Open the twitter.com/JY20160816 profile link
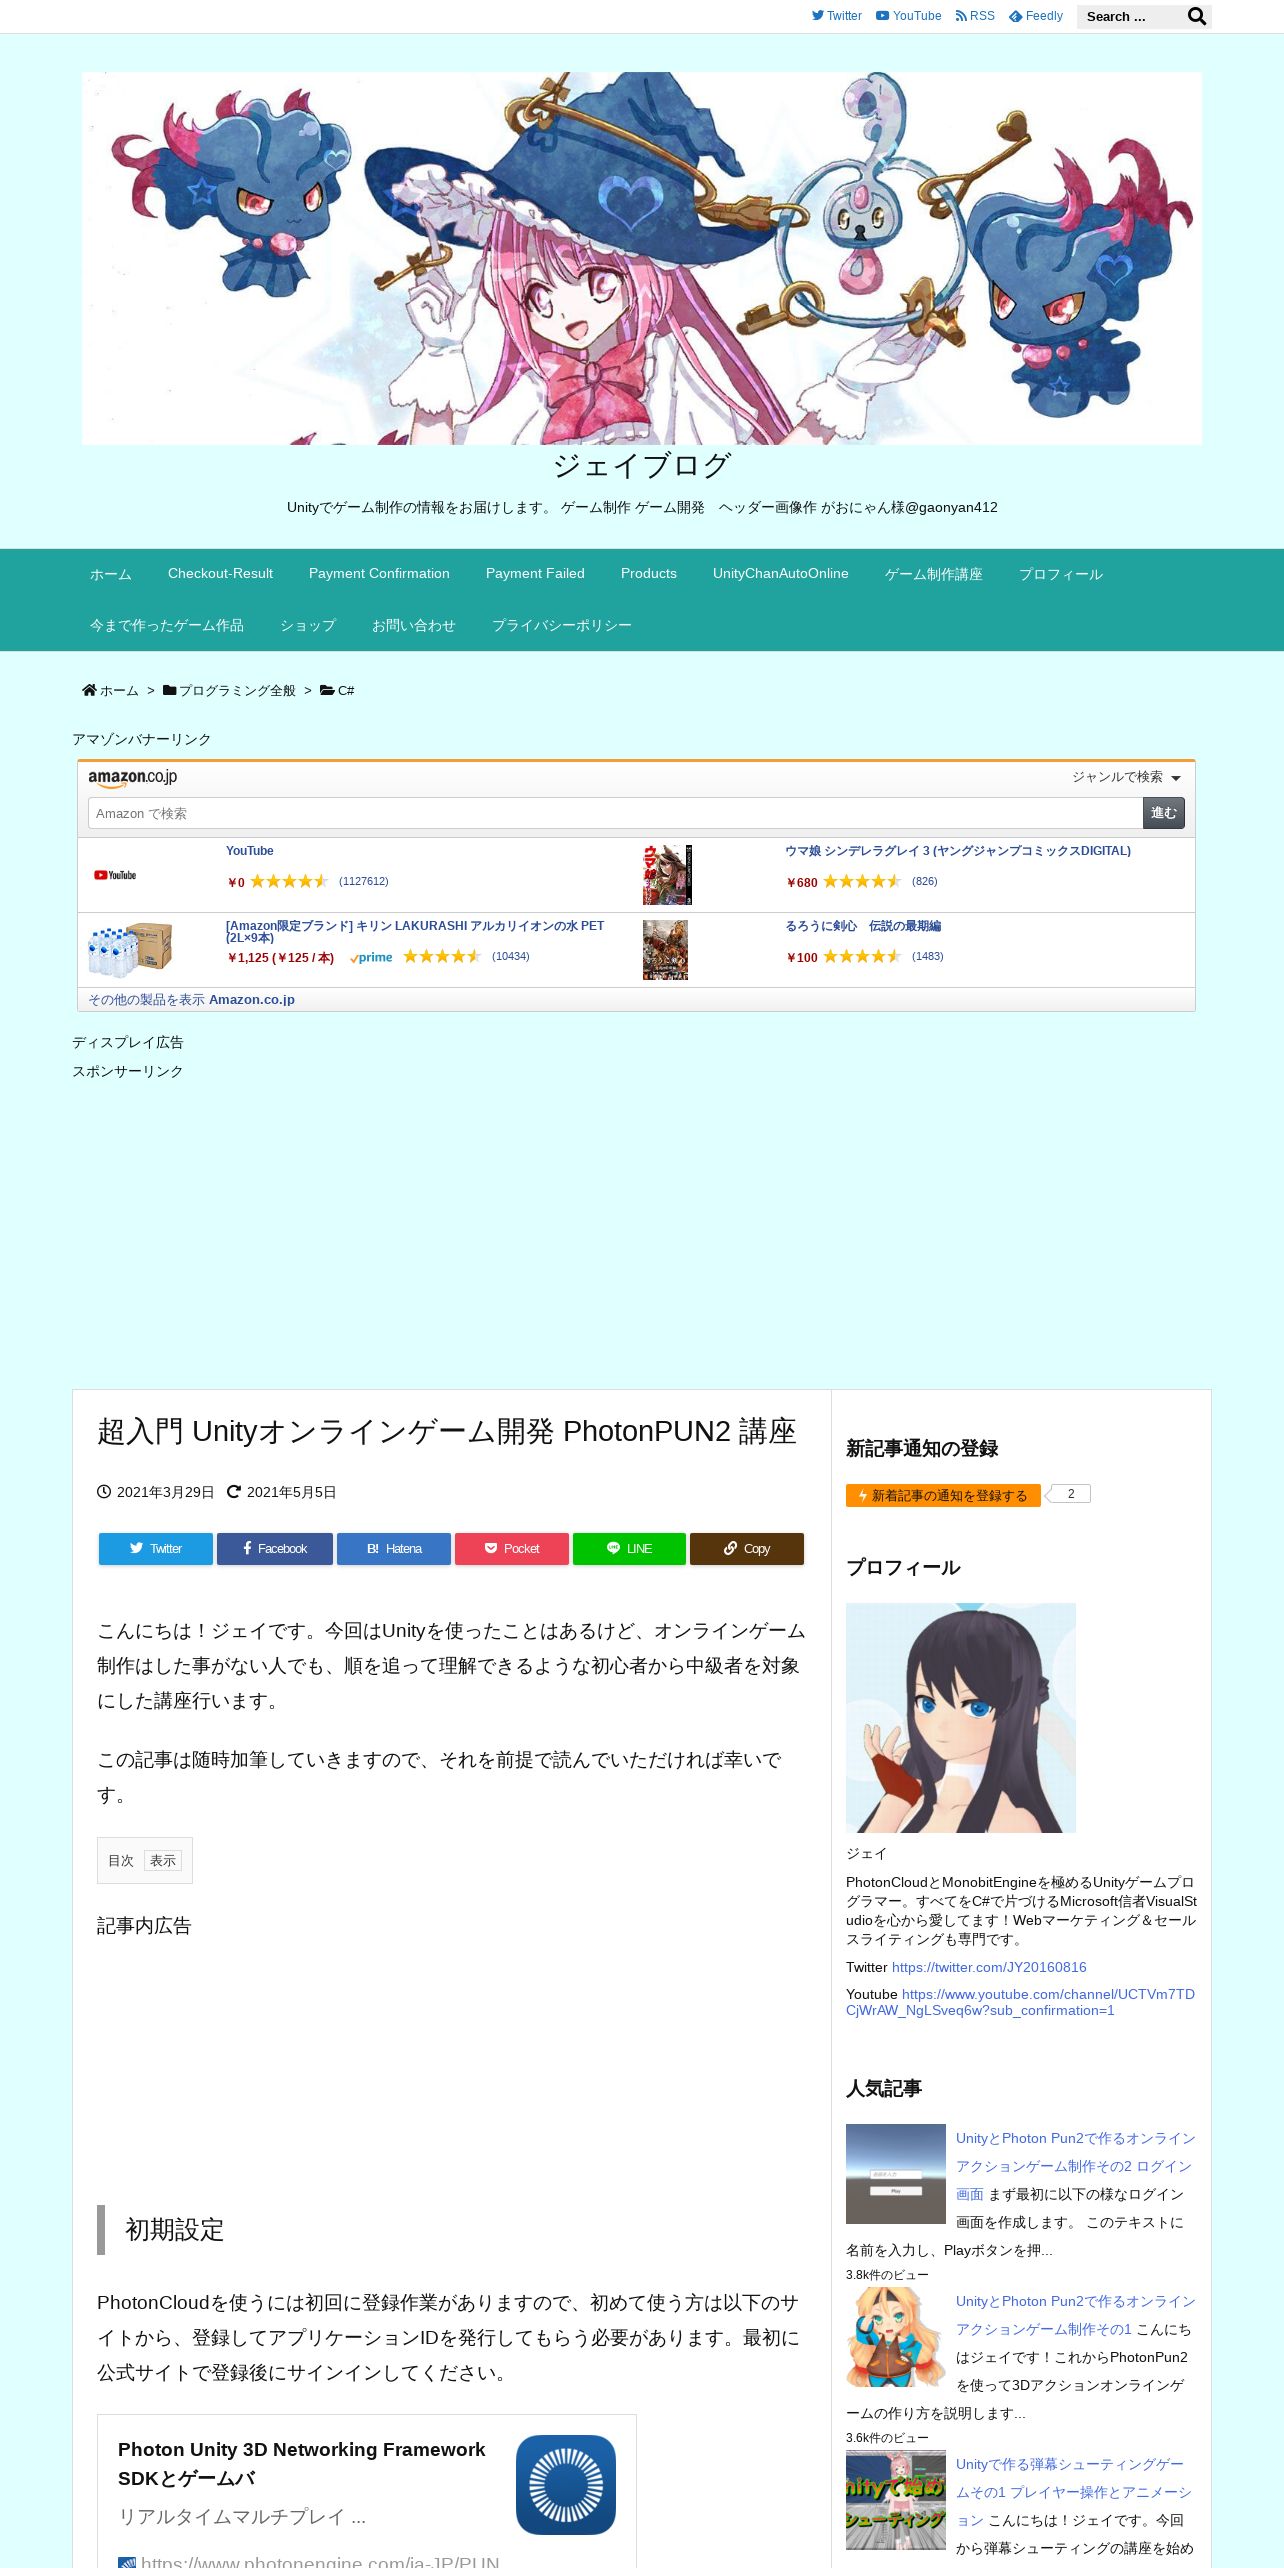1284x2568 pixels. click(989, 1967)
